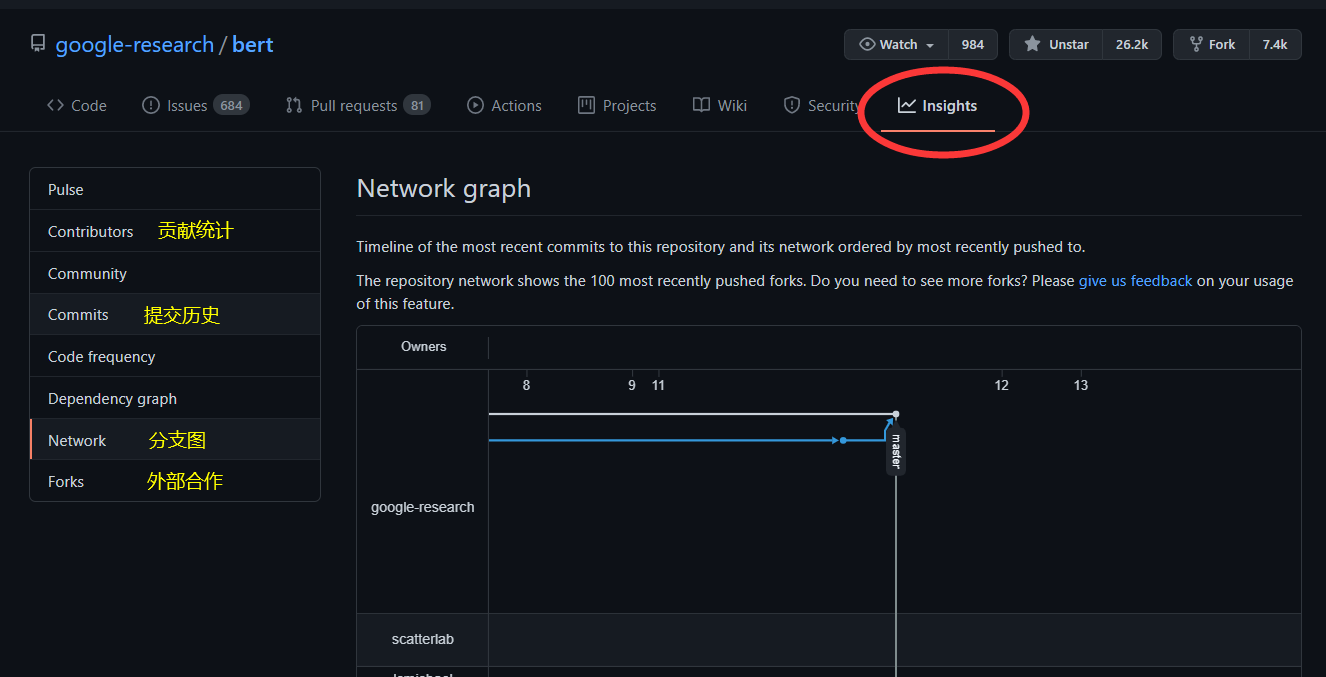This screenshot has width=1326, height=677.
Task: Select the Insights tab
Action: 938,105
